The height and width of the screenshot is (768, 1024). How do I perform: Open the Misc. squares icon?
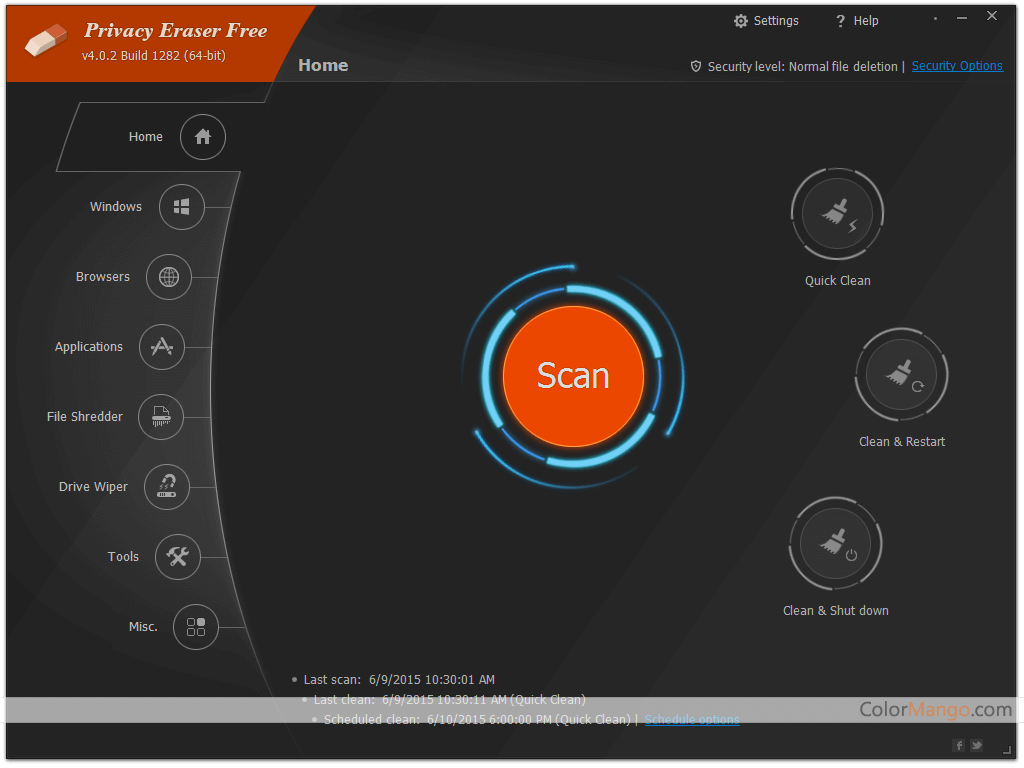click(196, 627)
